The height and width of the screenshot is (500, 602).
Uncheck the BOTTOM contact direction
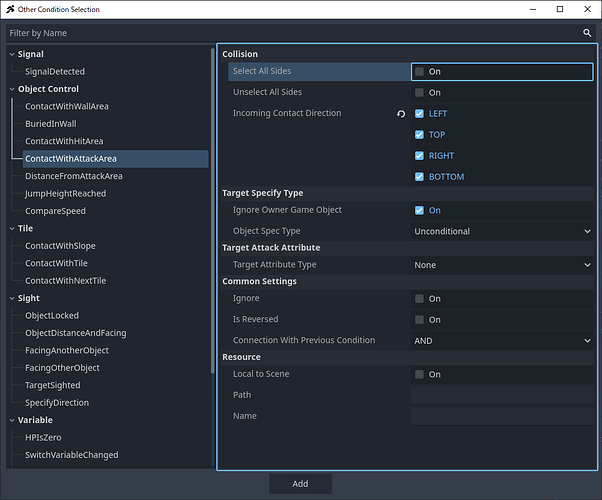[x=419, y=177]
